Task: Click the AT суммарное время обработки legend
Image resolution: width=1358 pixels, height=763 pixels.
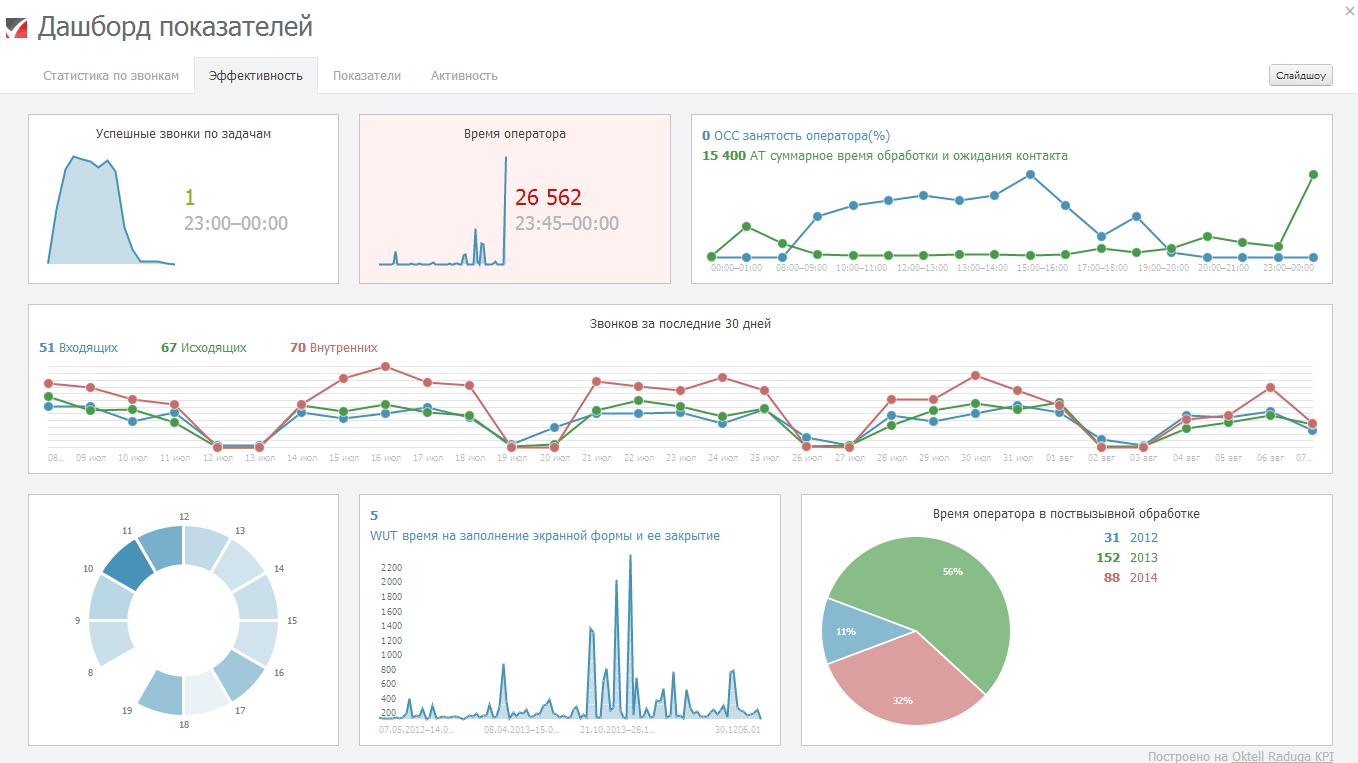Action: coord(885,156)
